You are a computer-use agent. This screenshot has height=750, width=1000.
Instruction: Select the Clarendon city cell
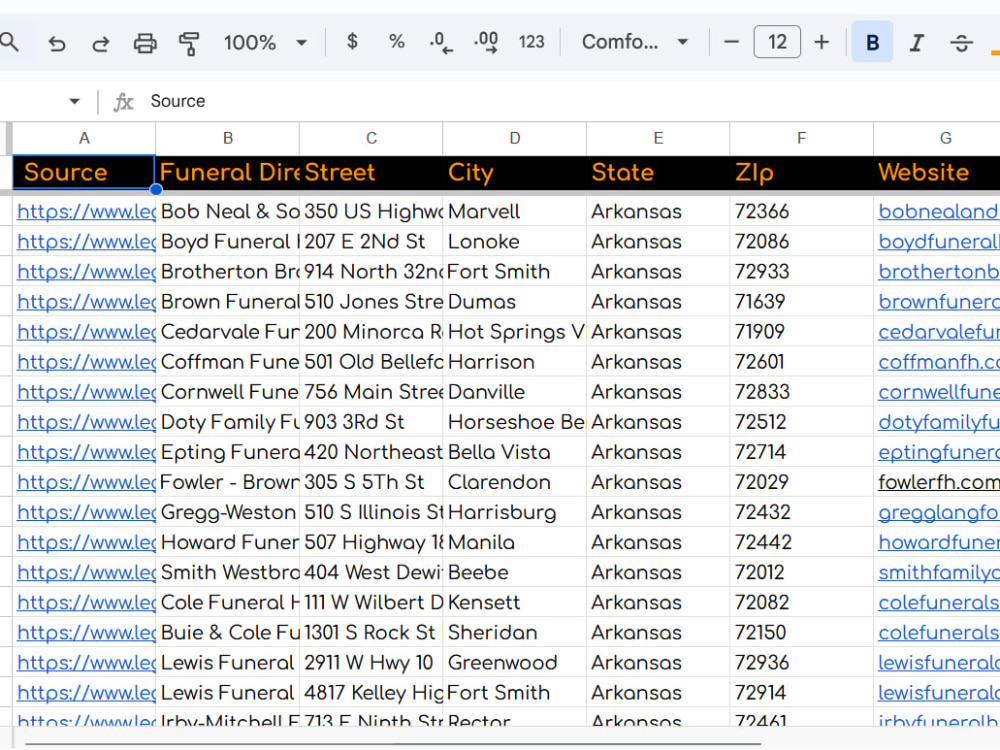pyautogui.click(x=515, y=482)
